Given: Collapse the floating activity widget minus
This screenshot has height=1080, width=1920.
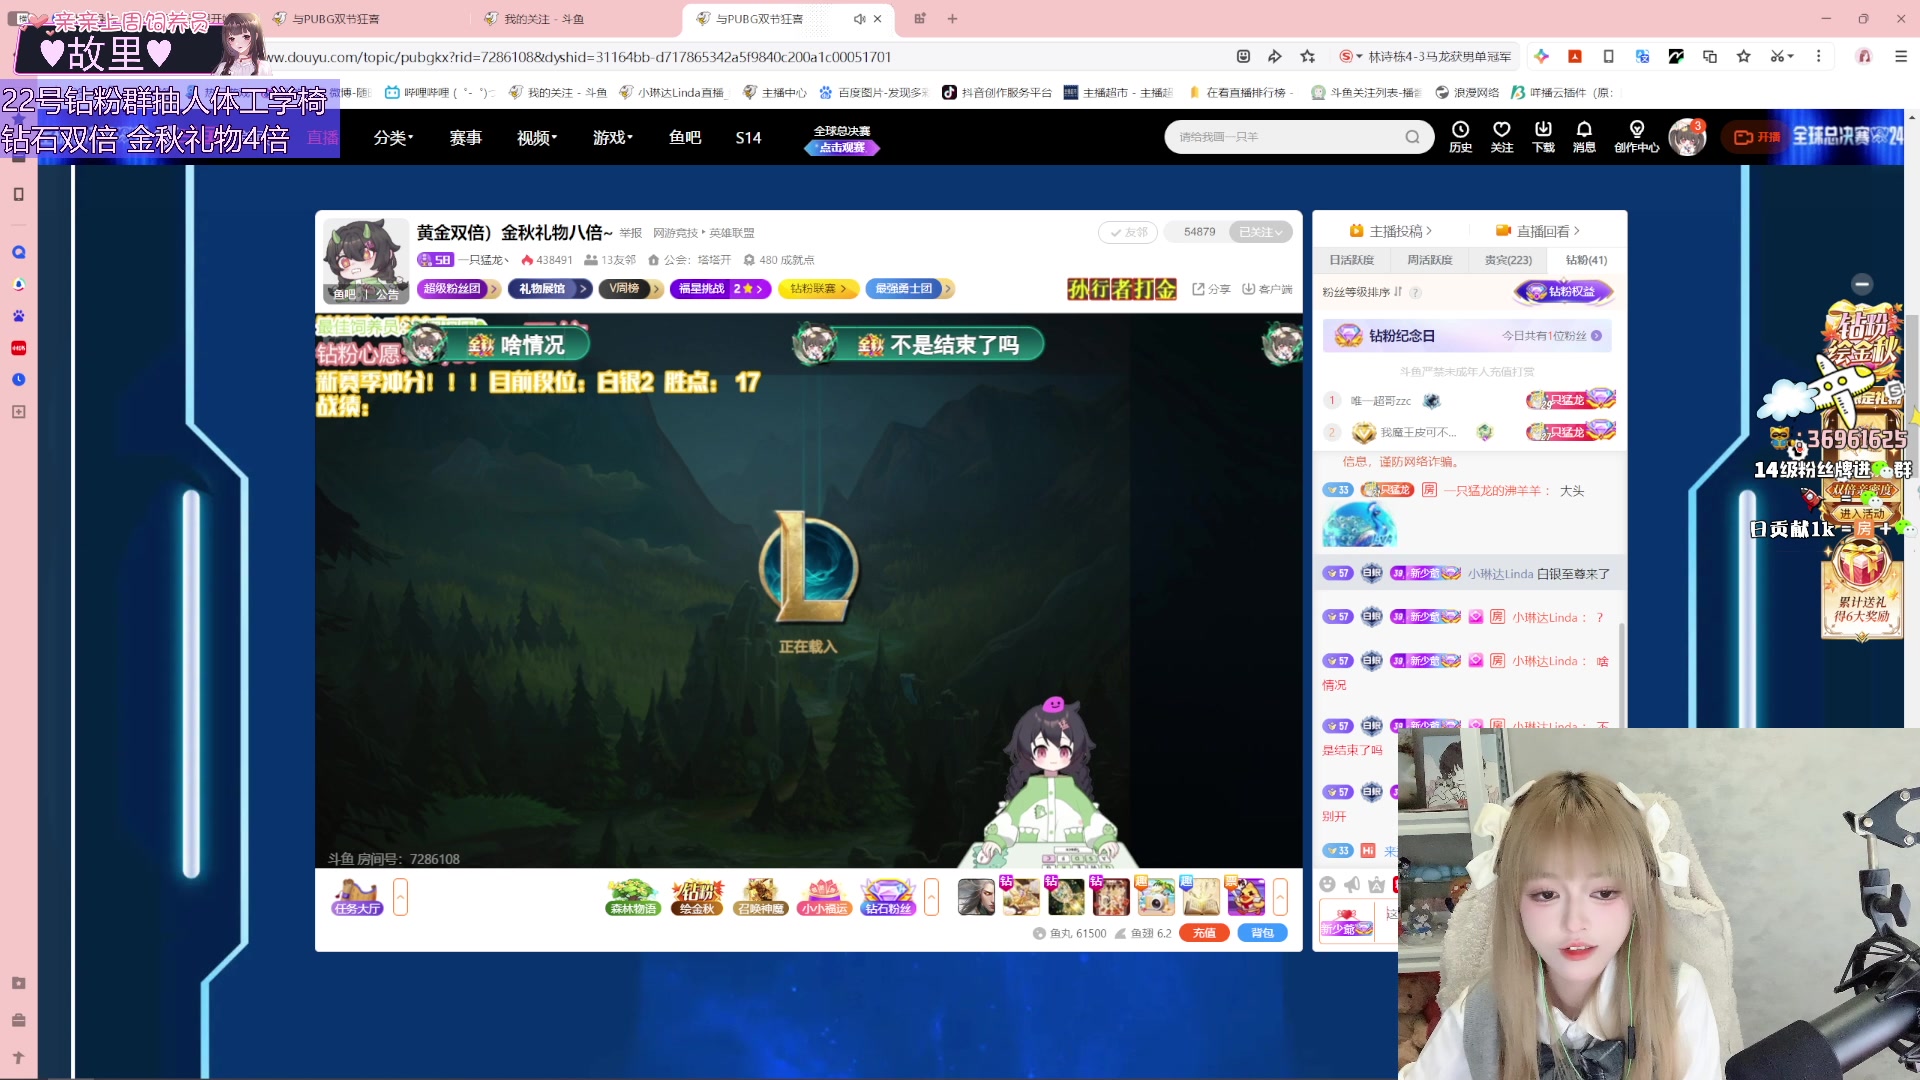Looking at the screenshot, I should click(1862, 284).
